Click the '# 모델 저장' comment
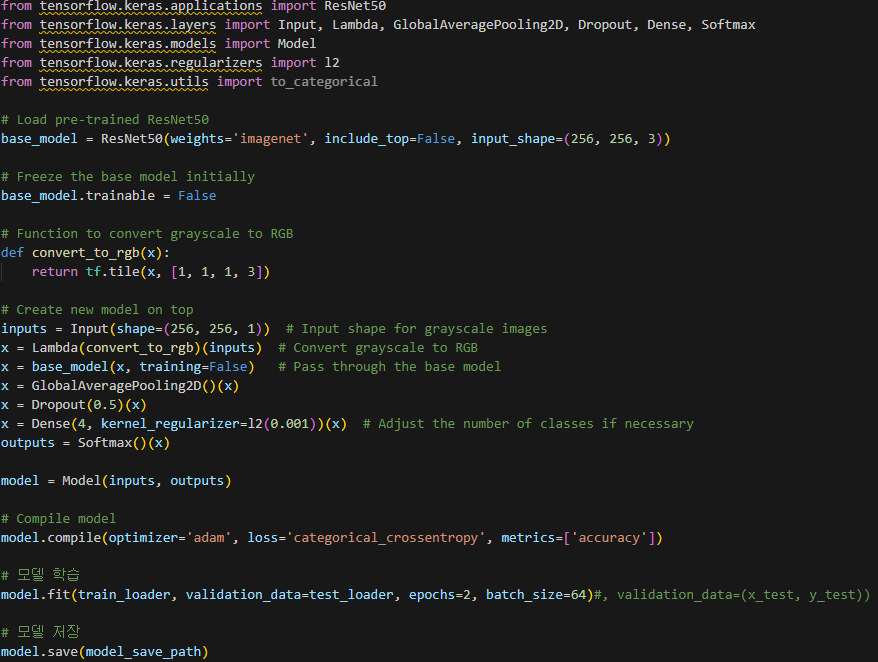 pos(40,632)
